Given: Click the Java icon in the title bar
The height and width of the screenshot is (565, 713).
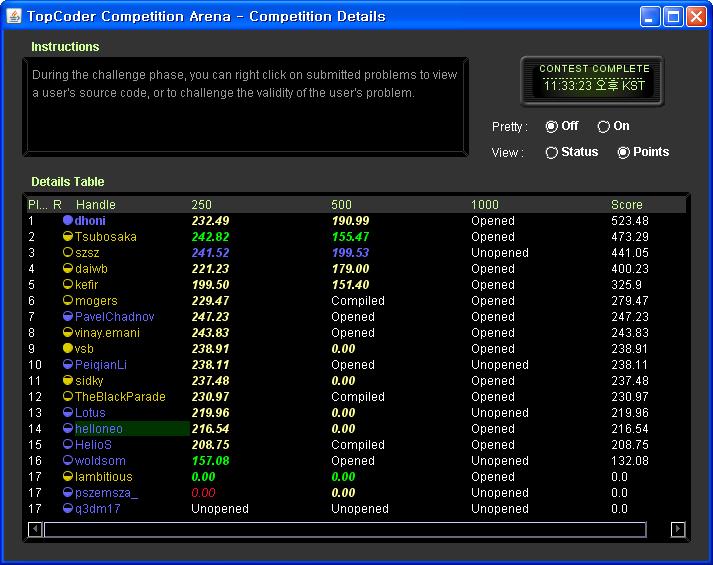Looking at the screenshot, I should coord(14,16).
